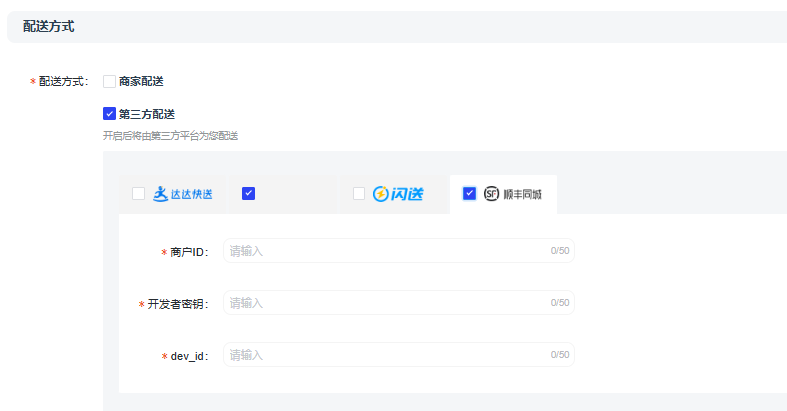This screenshot has height=411, width=787.
Task: Click the 第三方配送 option label text
Action: pos(147,114)
